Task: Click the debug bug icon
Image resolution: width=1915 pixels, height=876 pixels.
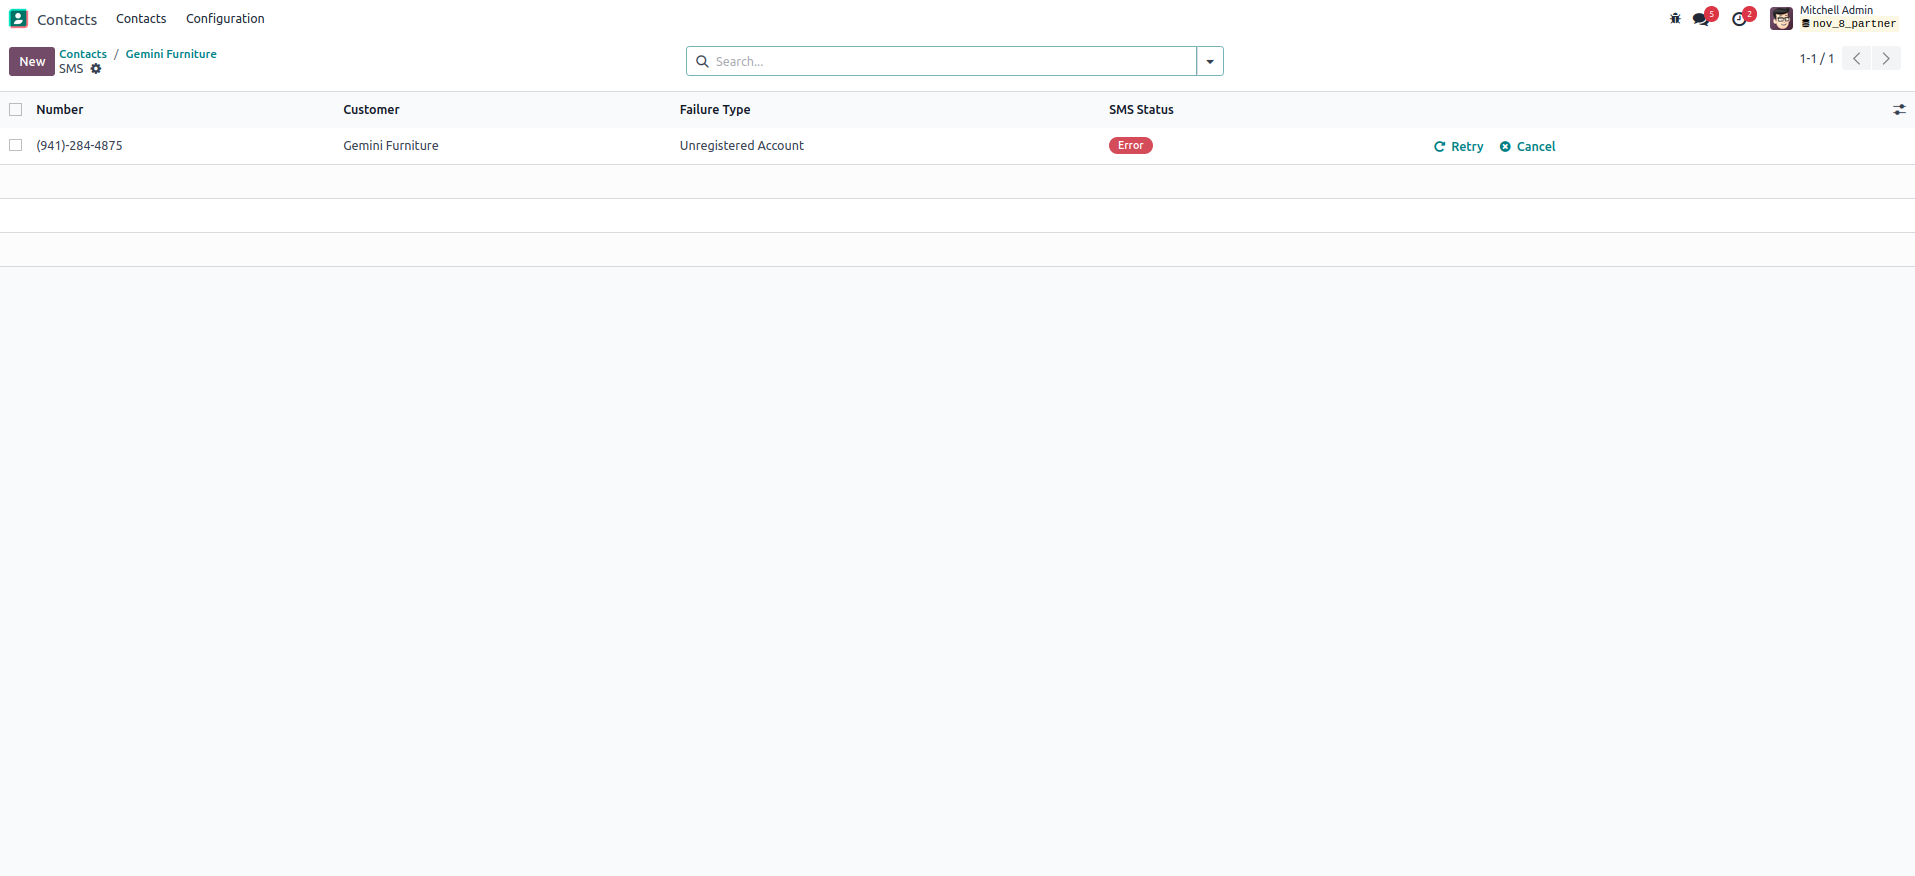Action: pyautogui.click(x=1675, y=18)
